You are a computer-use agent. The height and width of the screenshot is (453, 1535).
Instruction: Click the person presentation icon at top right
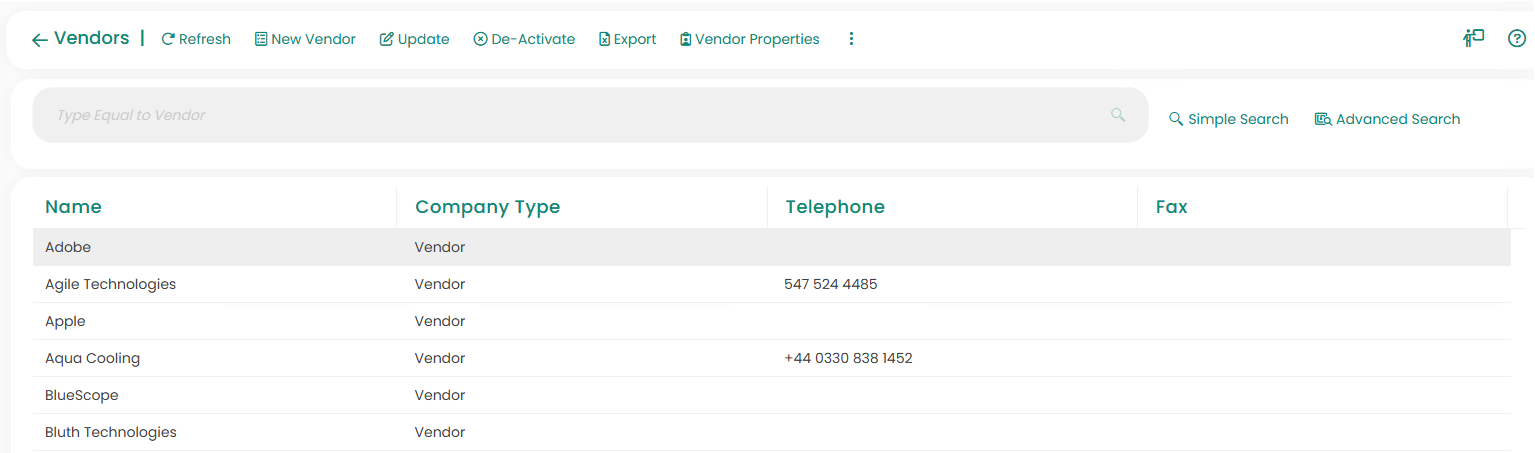pyautogui.click(x=1473, y=39)
